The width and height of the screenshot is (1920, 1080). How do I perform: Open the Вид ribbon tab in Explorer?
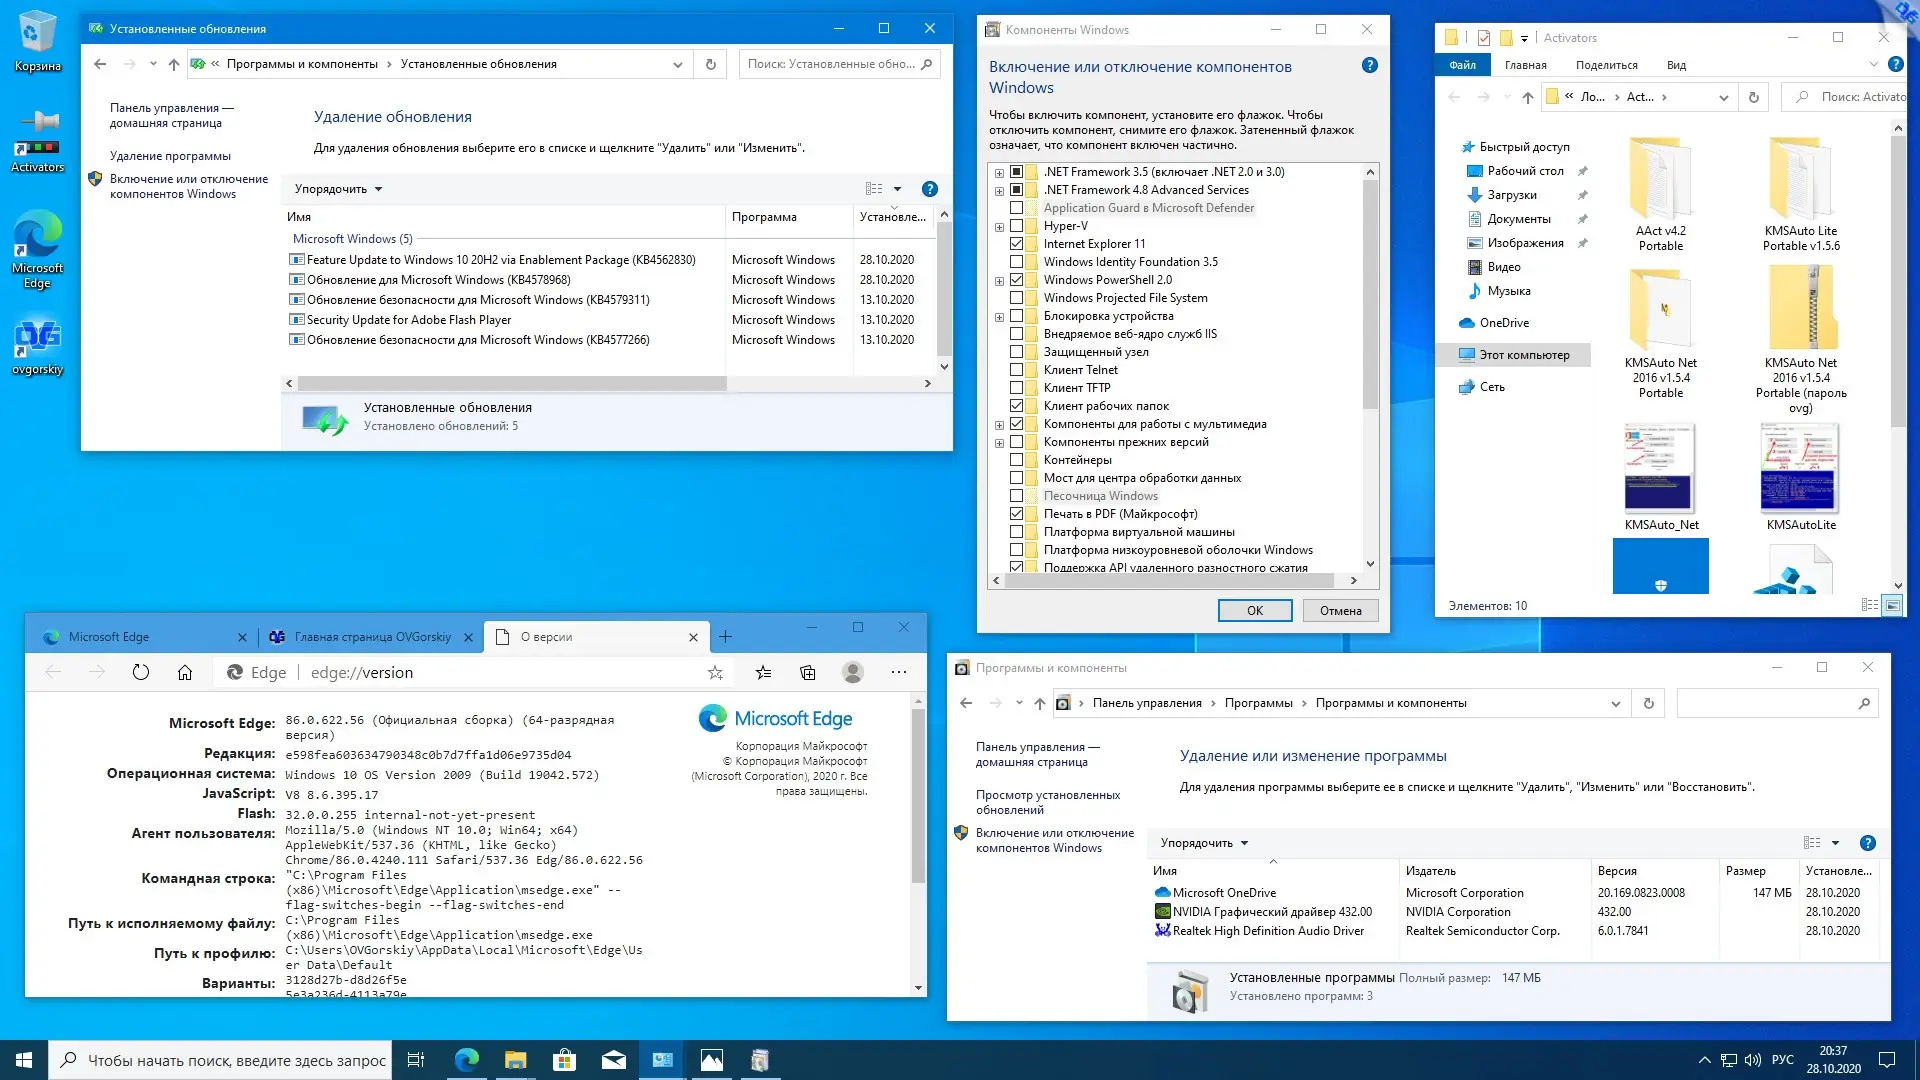(1676, 65)
